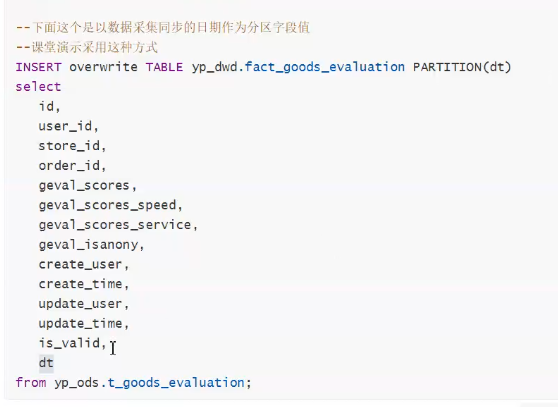Click the update_user column line
The height and width of the screenshot is (407, 558).
84,304
